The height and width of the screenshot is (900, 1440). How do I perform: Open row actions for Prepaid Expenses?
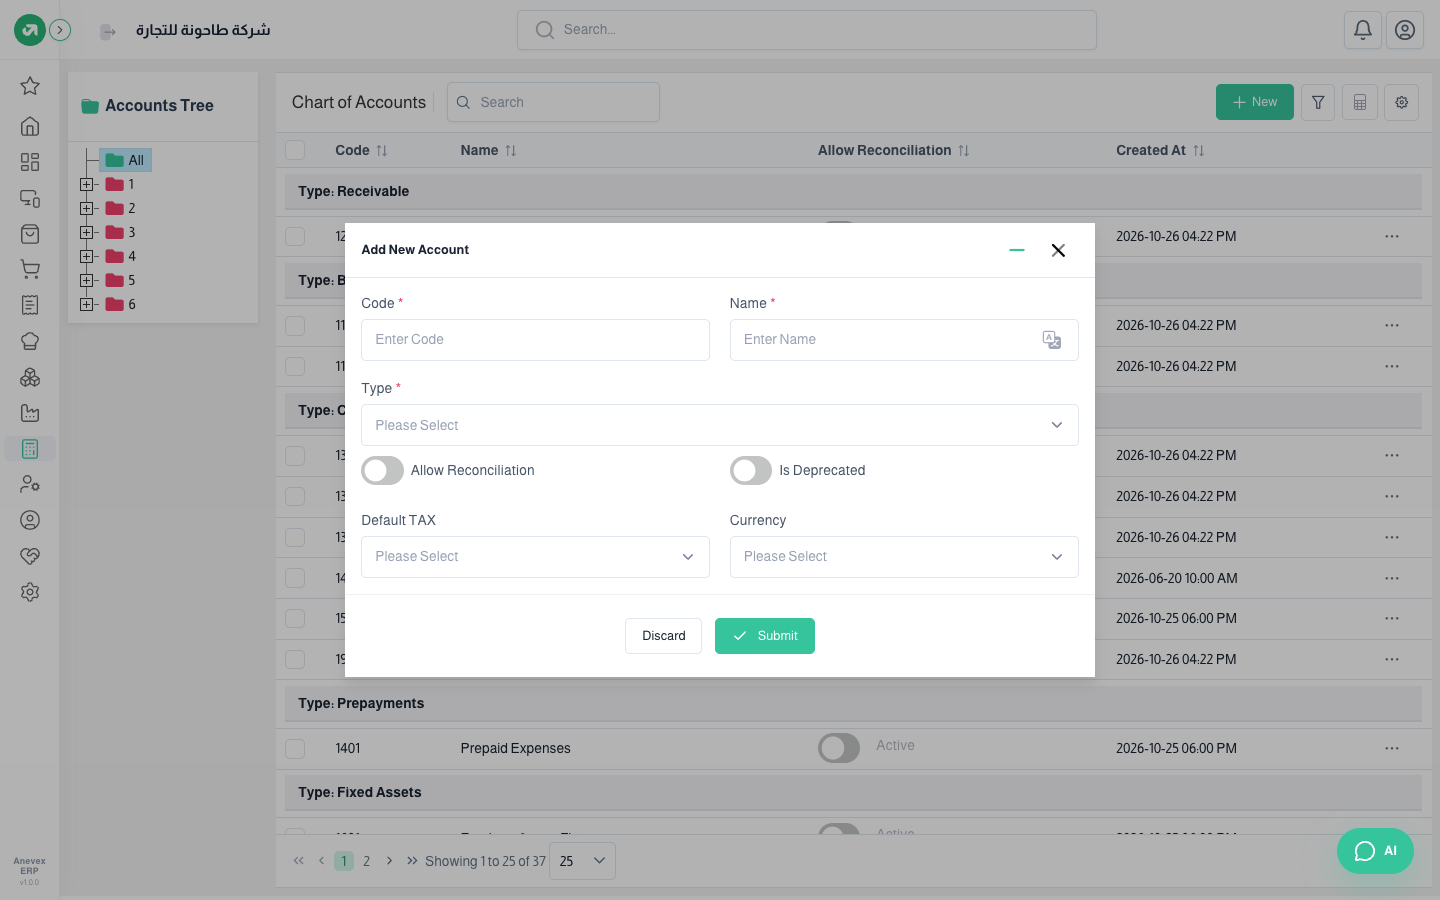[1392, 748]
